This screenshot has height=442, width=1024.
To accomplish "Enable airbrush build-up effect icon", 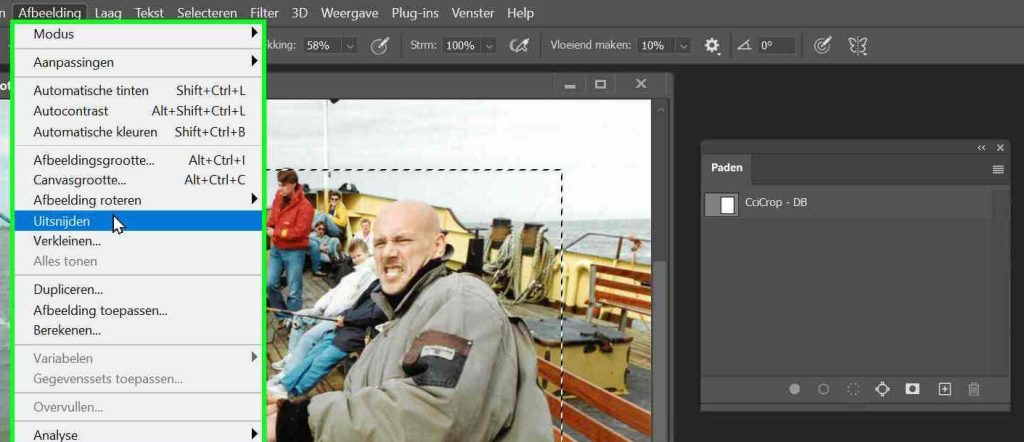I will 518,45.
